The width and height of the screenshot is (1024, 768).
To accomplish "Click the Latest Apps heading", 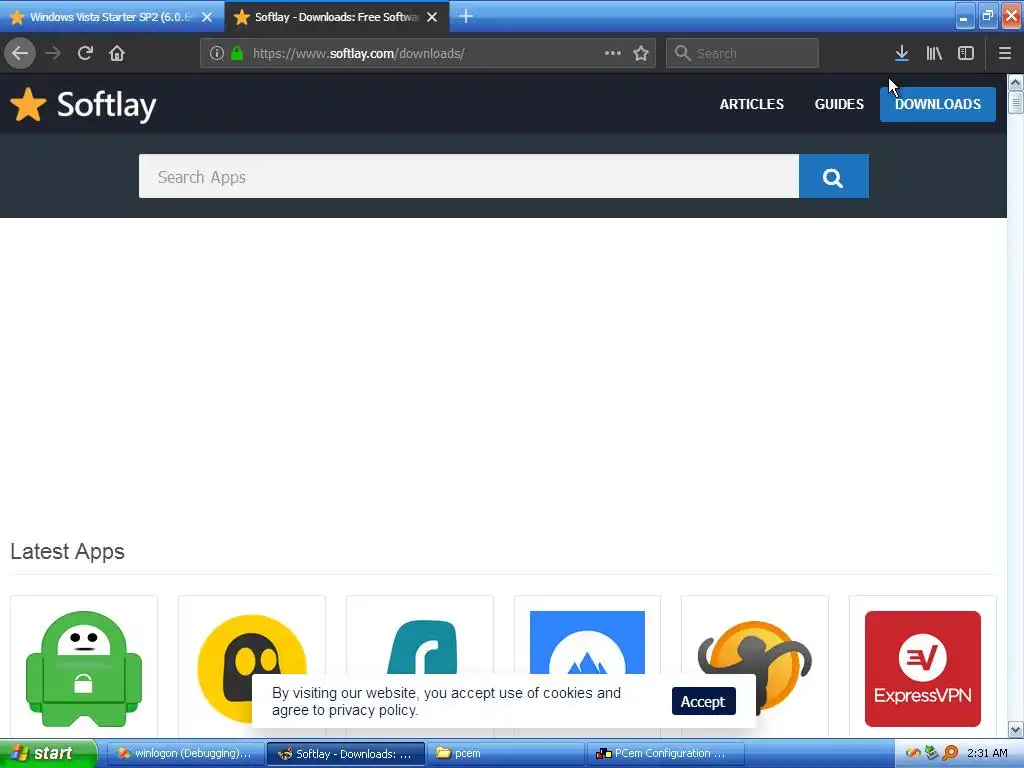I will pyautogui.click(x=67, y=552).
